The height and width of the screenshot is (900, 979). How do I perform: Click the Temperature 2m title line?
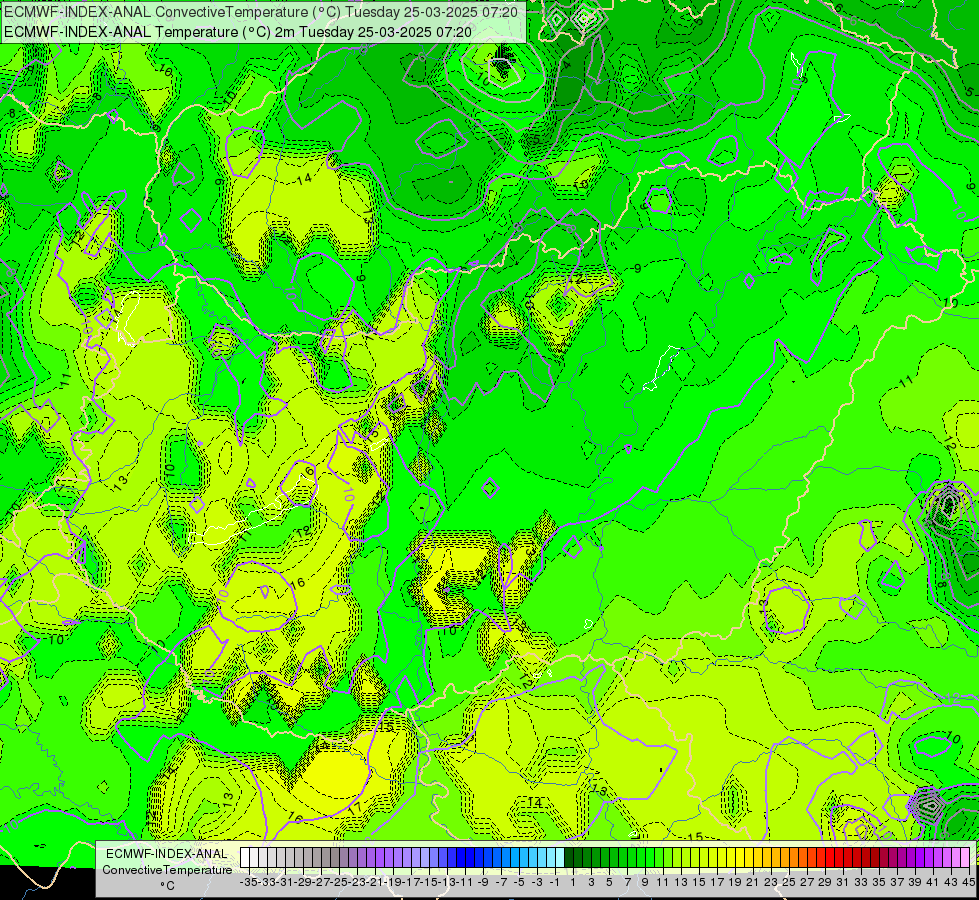[238, 32]
